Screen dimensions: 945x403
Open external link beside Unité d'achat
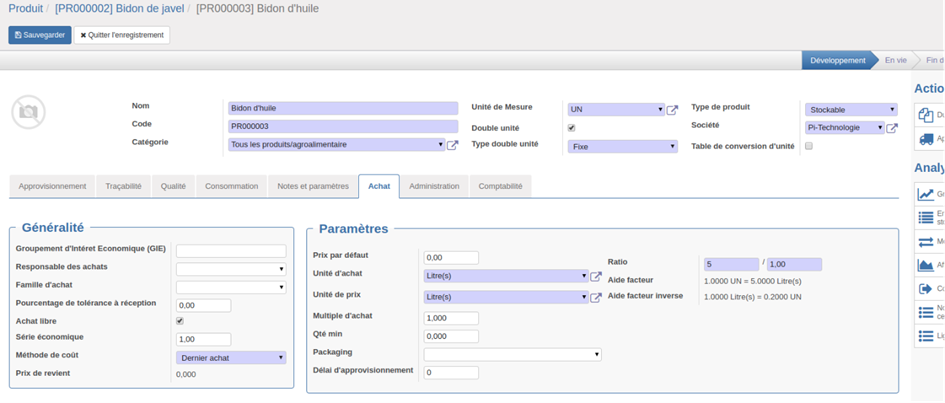click(x=596, y=277)
